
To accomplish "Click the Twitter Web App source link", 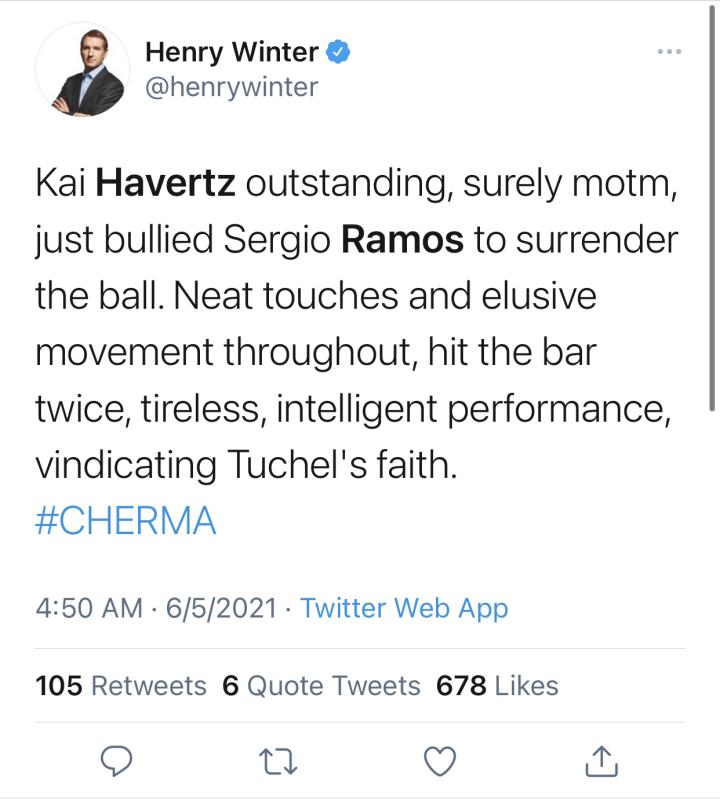I will (x=404, y=608).
